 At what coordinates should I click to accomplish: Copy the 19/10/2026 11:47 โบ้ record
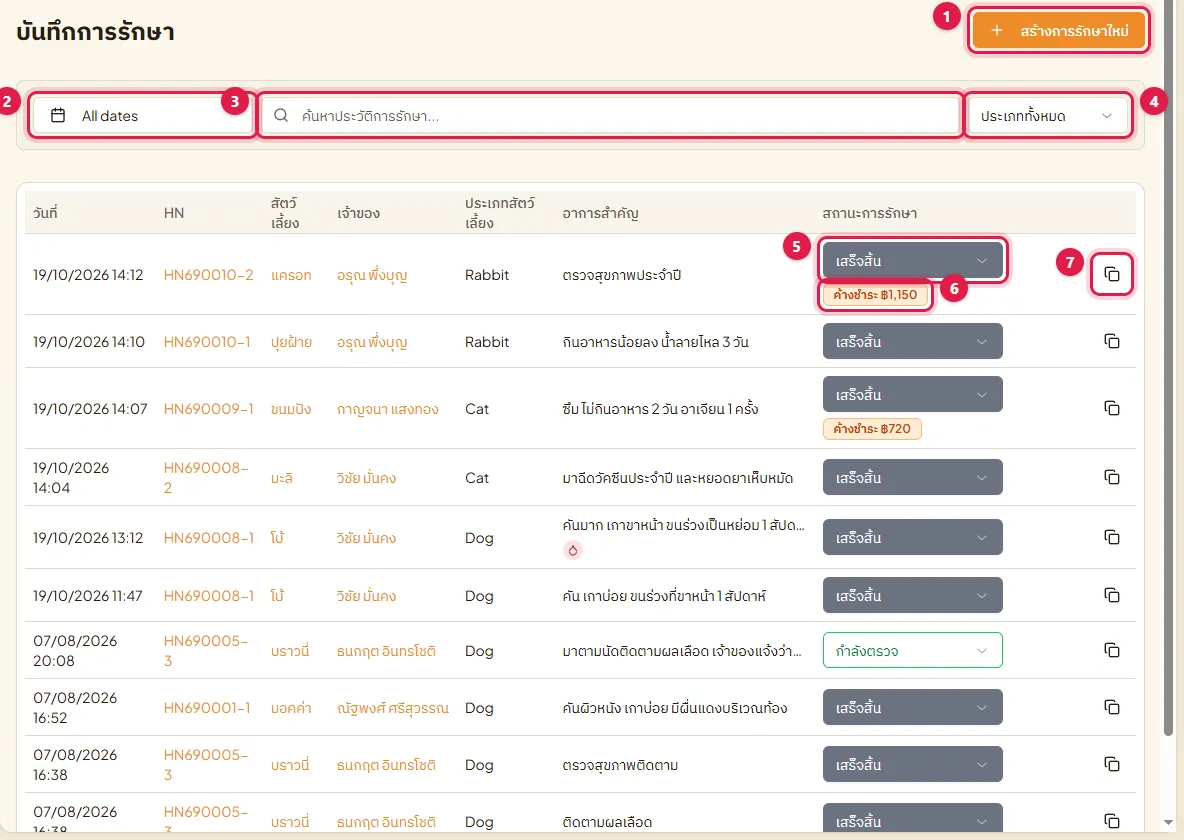pyautogui.click(x=1112, y=595)
